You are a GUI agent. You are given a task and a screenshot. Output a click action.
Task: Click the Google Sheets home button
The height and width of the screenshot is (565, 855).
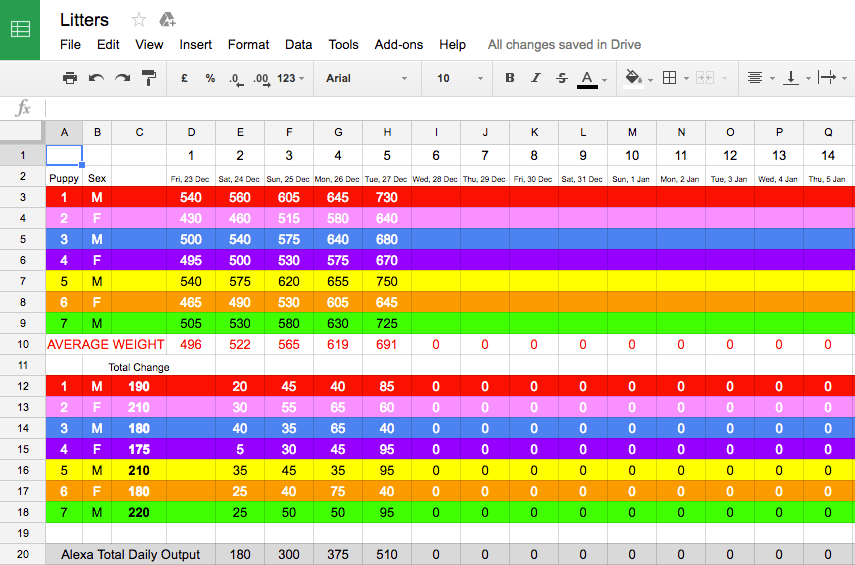point(20,29)
